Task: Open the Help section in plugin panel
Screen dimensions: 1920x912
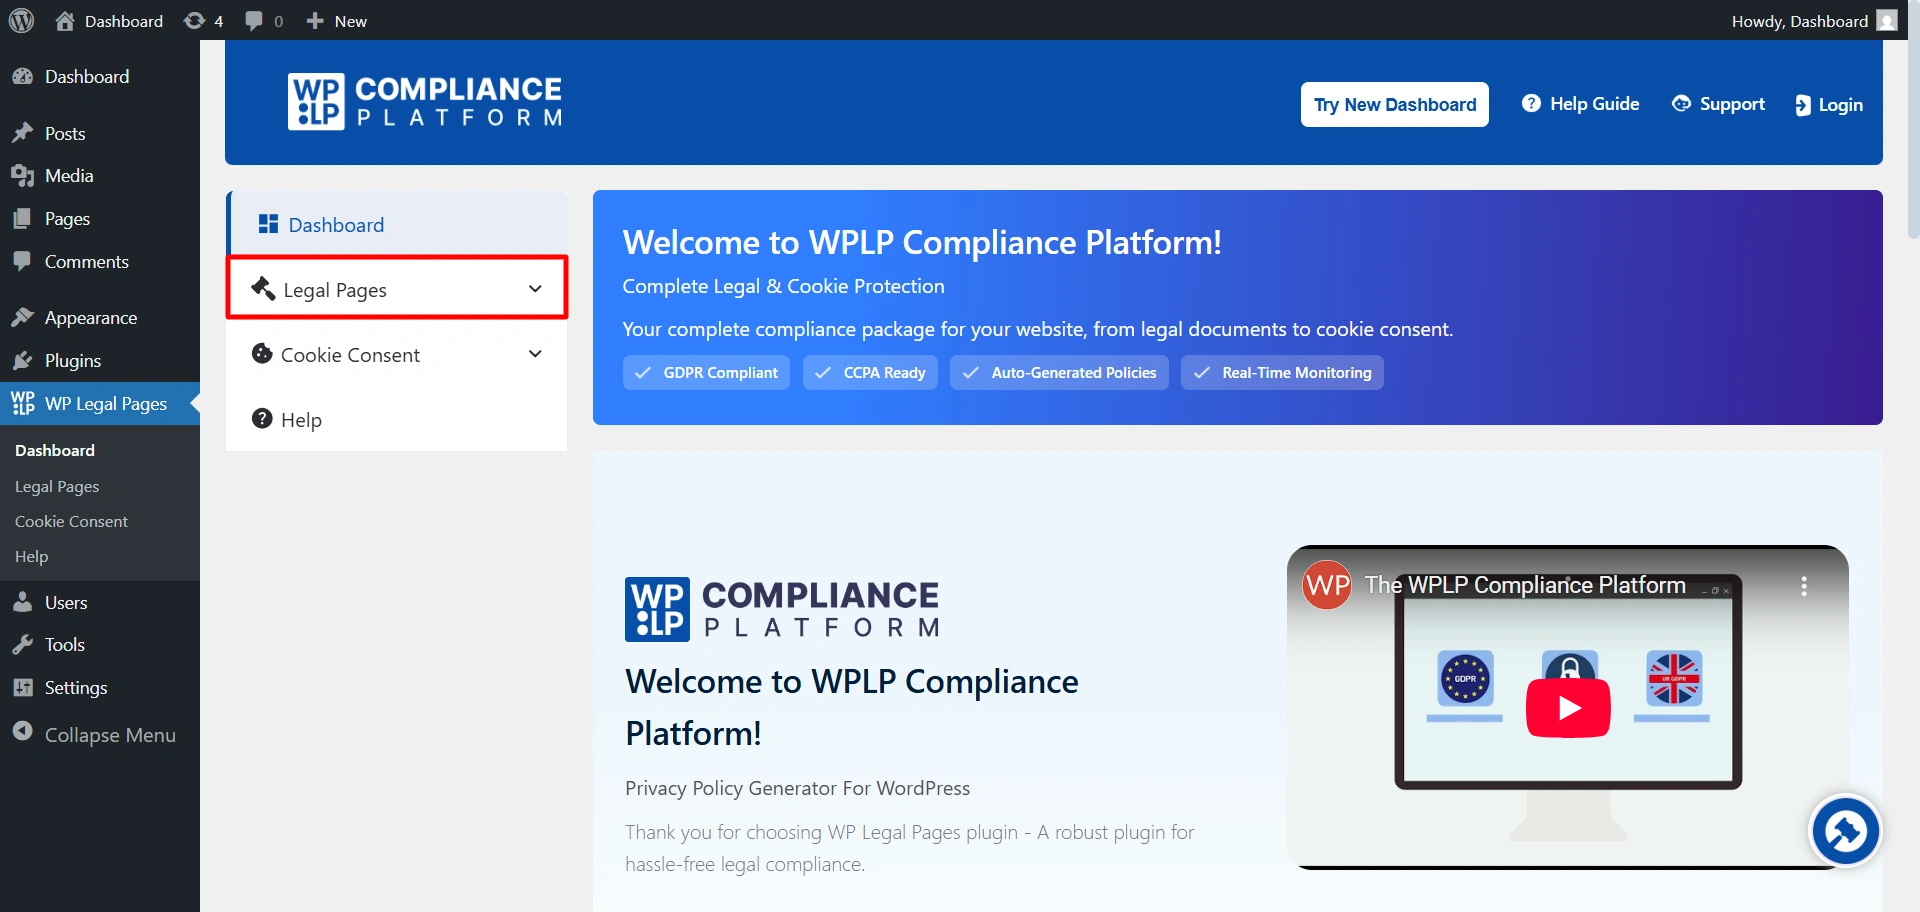Action: click(x=300, y=419)
